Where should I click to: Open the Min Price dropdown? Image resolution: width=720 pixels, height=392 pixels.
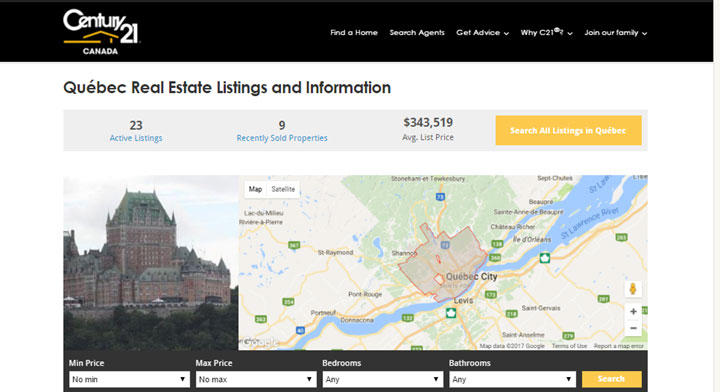pyautogui.click(x=129, y=379)
